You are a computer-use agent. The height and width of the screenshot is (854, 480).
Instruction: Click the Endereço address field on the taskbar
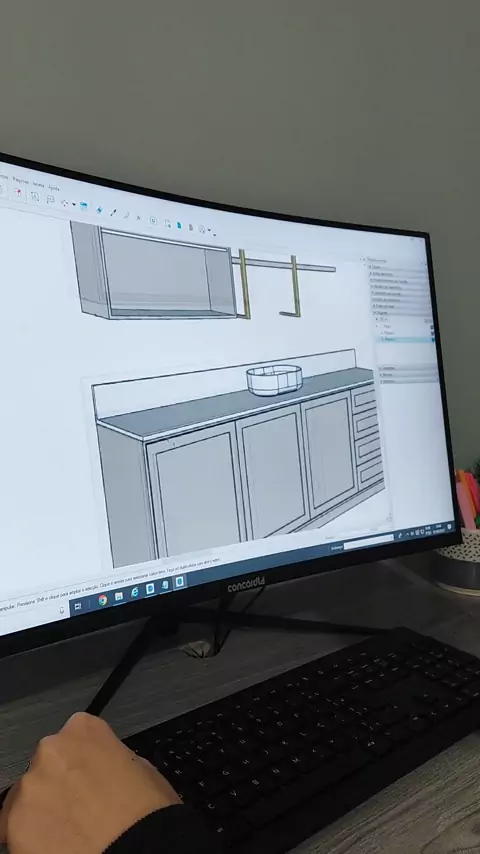369,540
